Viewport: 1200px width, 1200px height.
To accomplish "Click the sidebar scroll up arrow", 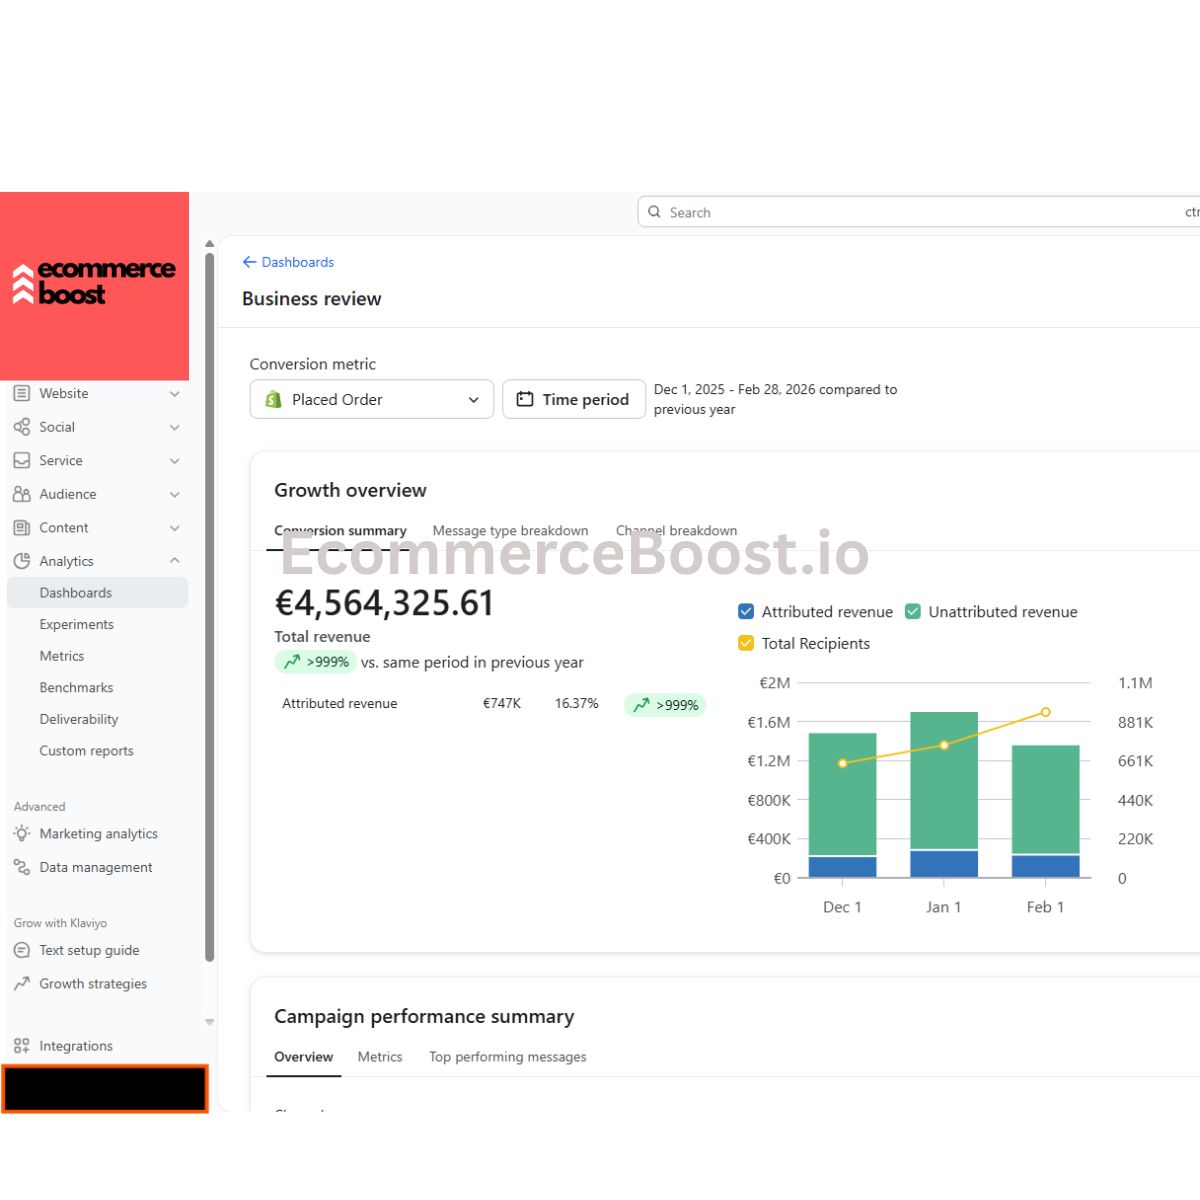I will tap(210, 243).
